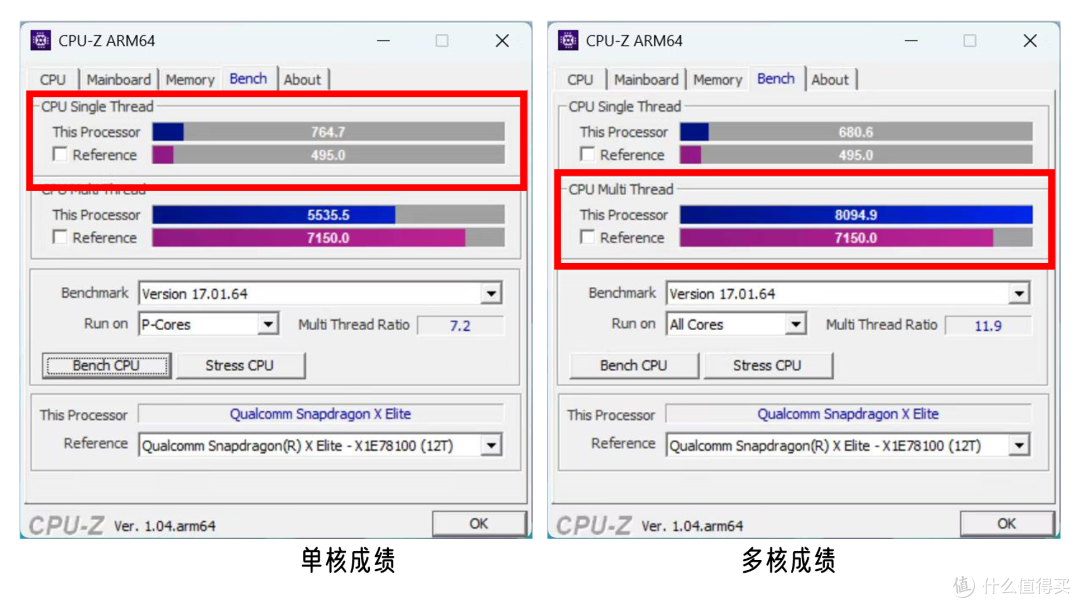Open Reference processor dropdown in right window
Image resolution: width=1080 pixels, height=608 pixels.
click(x=1019, y=445)
